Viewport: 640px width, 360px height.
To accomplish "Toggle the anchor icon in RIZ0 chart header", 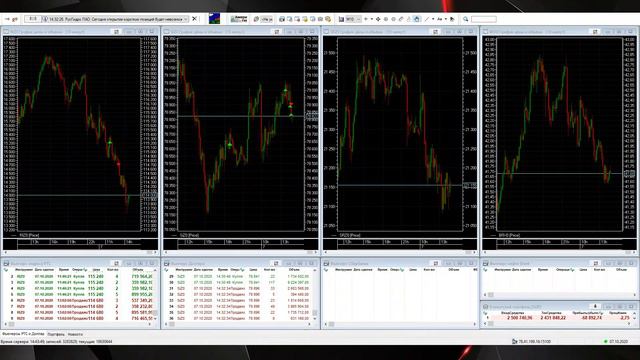I will [x=116, y=31].
